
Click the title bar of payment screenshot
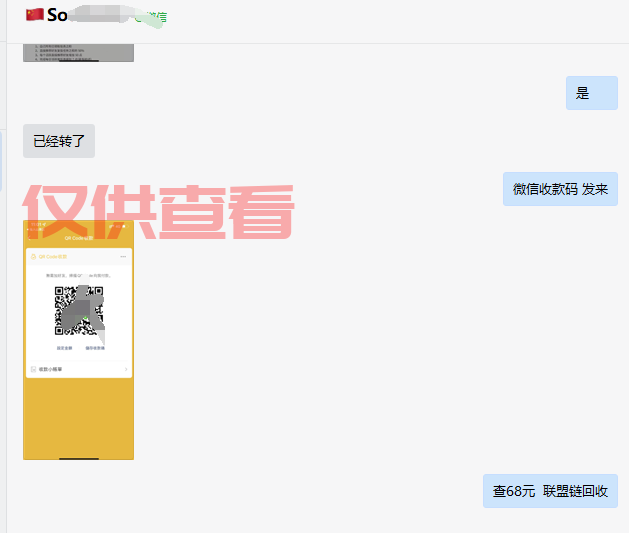[78, 238]
